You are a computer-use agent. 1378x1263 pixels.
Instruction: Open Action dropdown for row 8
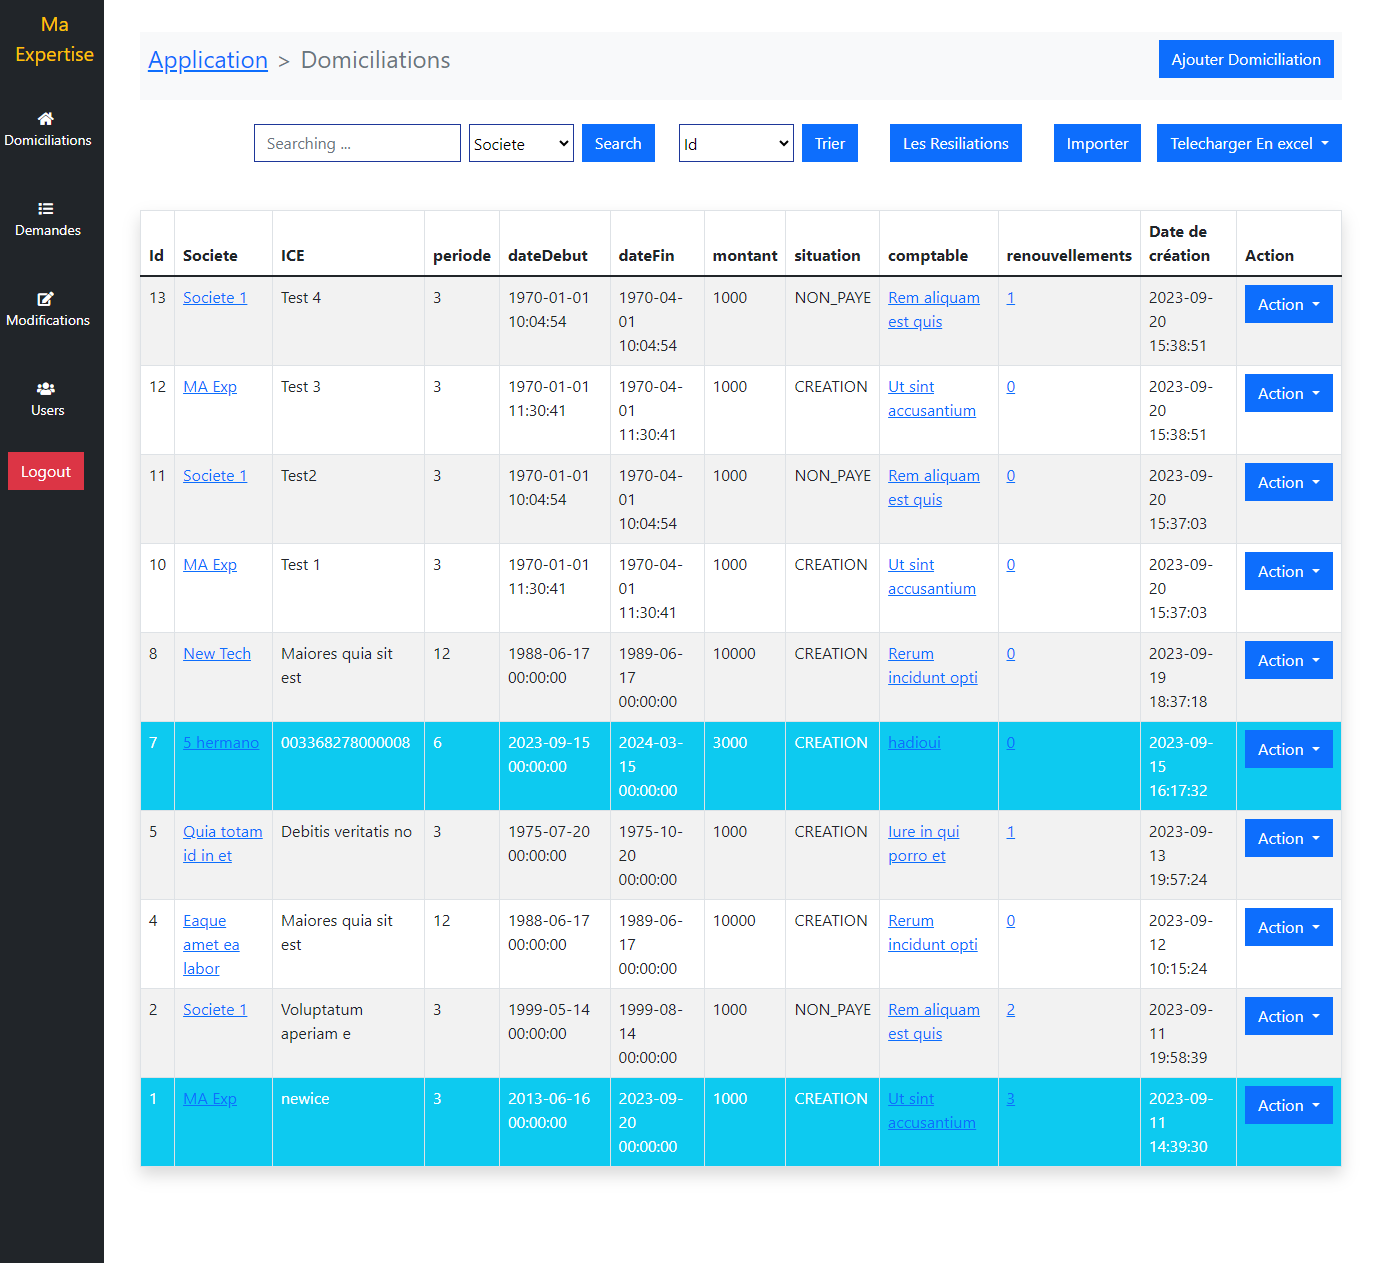1289,660
